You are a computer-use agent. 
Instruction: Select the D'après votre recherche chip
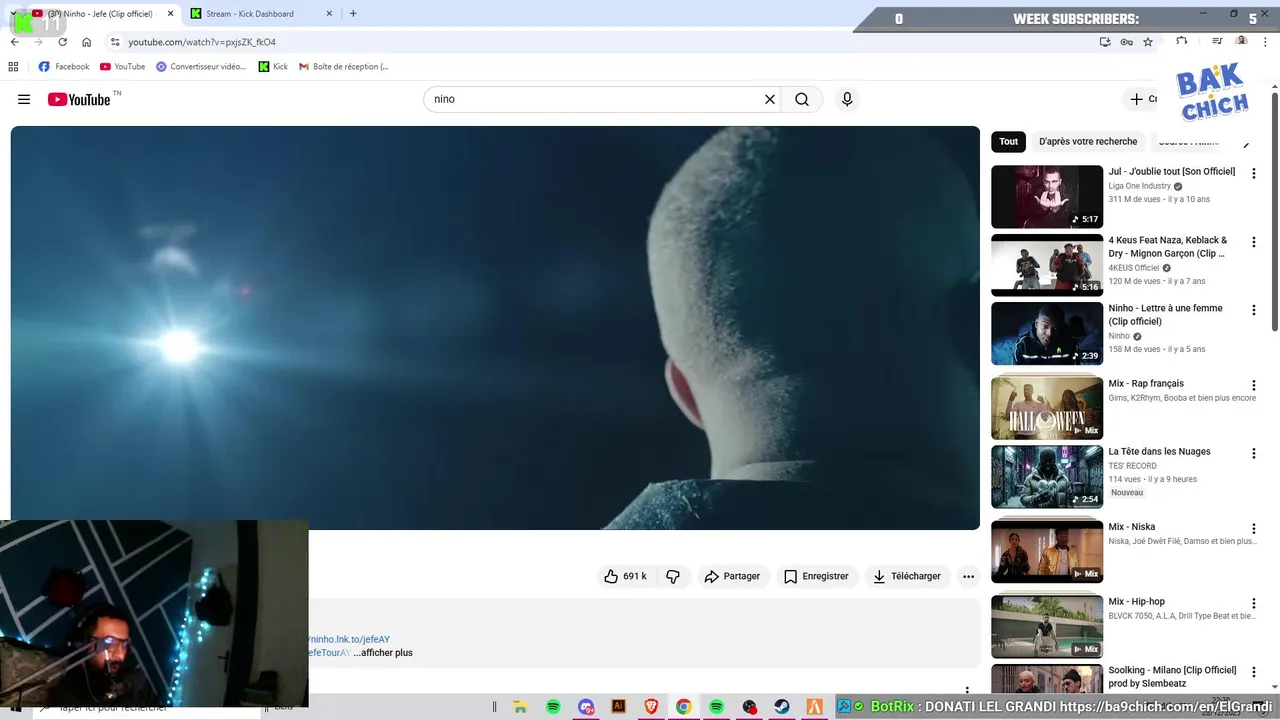point(1088,141)
